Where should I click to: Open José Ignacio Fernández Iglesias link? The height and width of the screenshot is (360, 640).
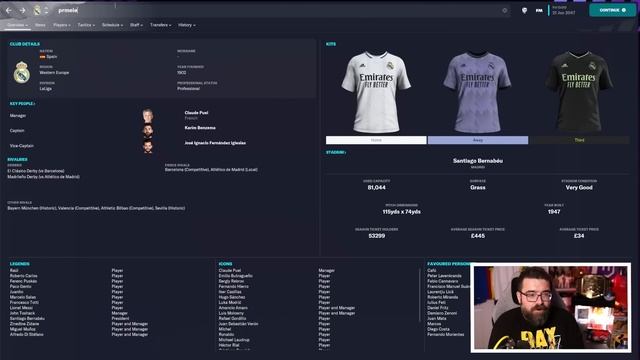(215, 143)
